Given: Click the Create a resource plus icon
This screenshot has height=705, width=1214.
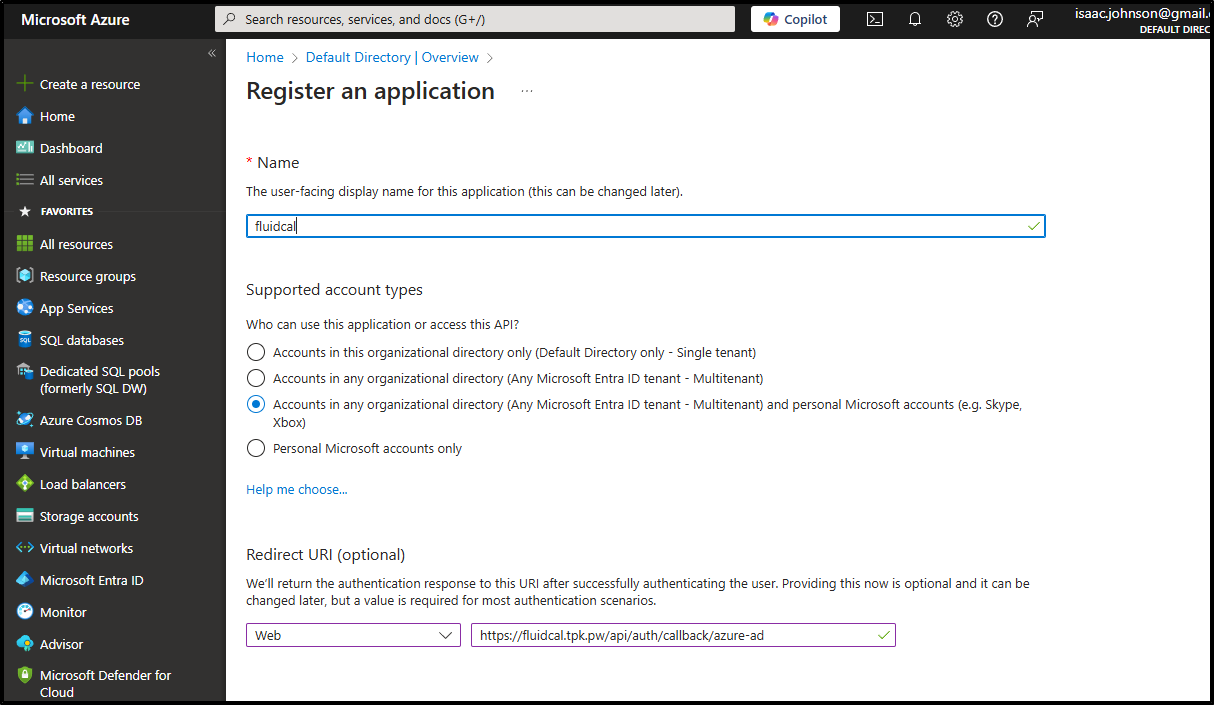Looking at the screenshot, I should point(25,84).
